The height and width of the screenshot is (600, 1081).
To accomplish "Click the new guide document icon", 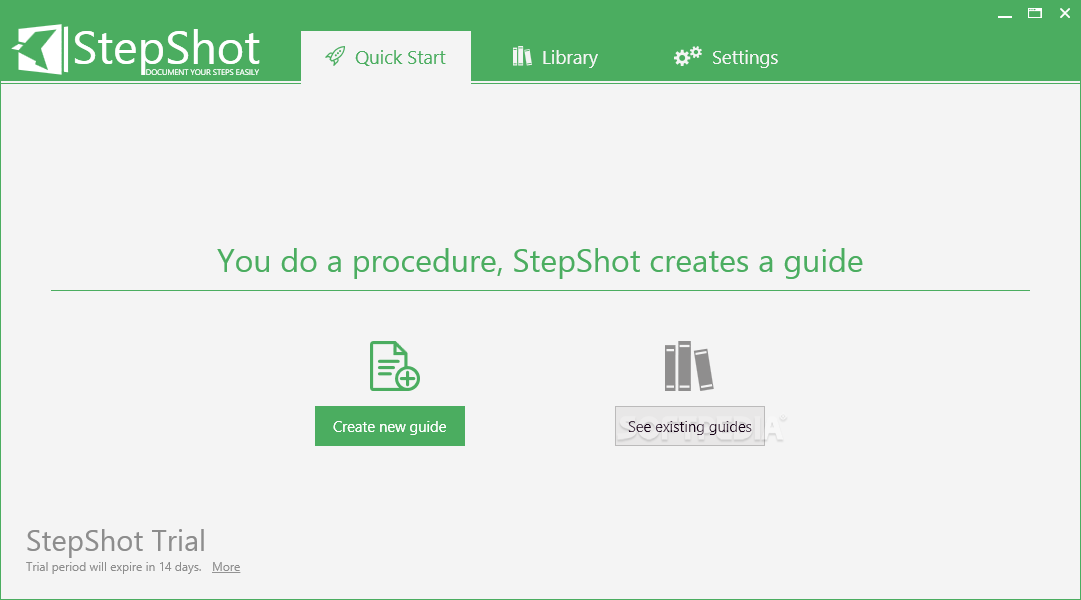I will (394, 366).
